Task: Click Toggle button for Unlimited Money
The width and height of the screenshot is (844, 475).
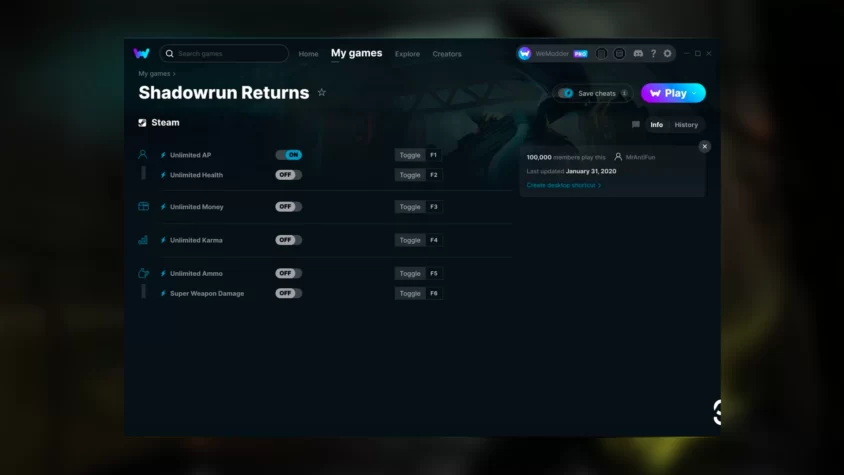Action: point(410,207)
